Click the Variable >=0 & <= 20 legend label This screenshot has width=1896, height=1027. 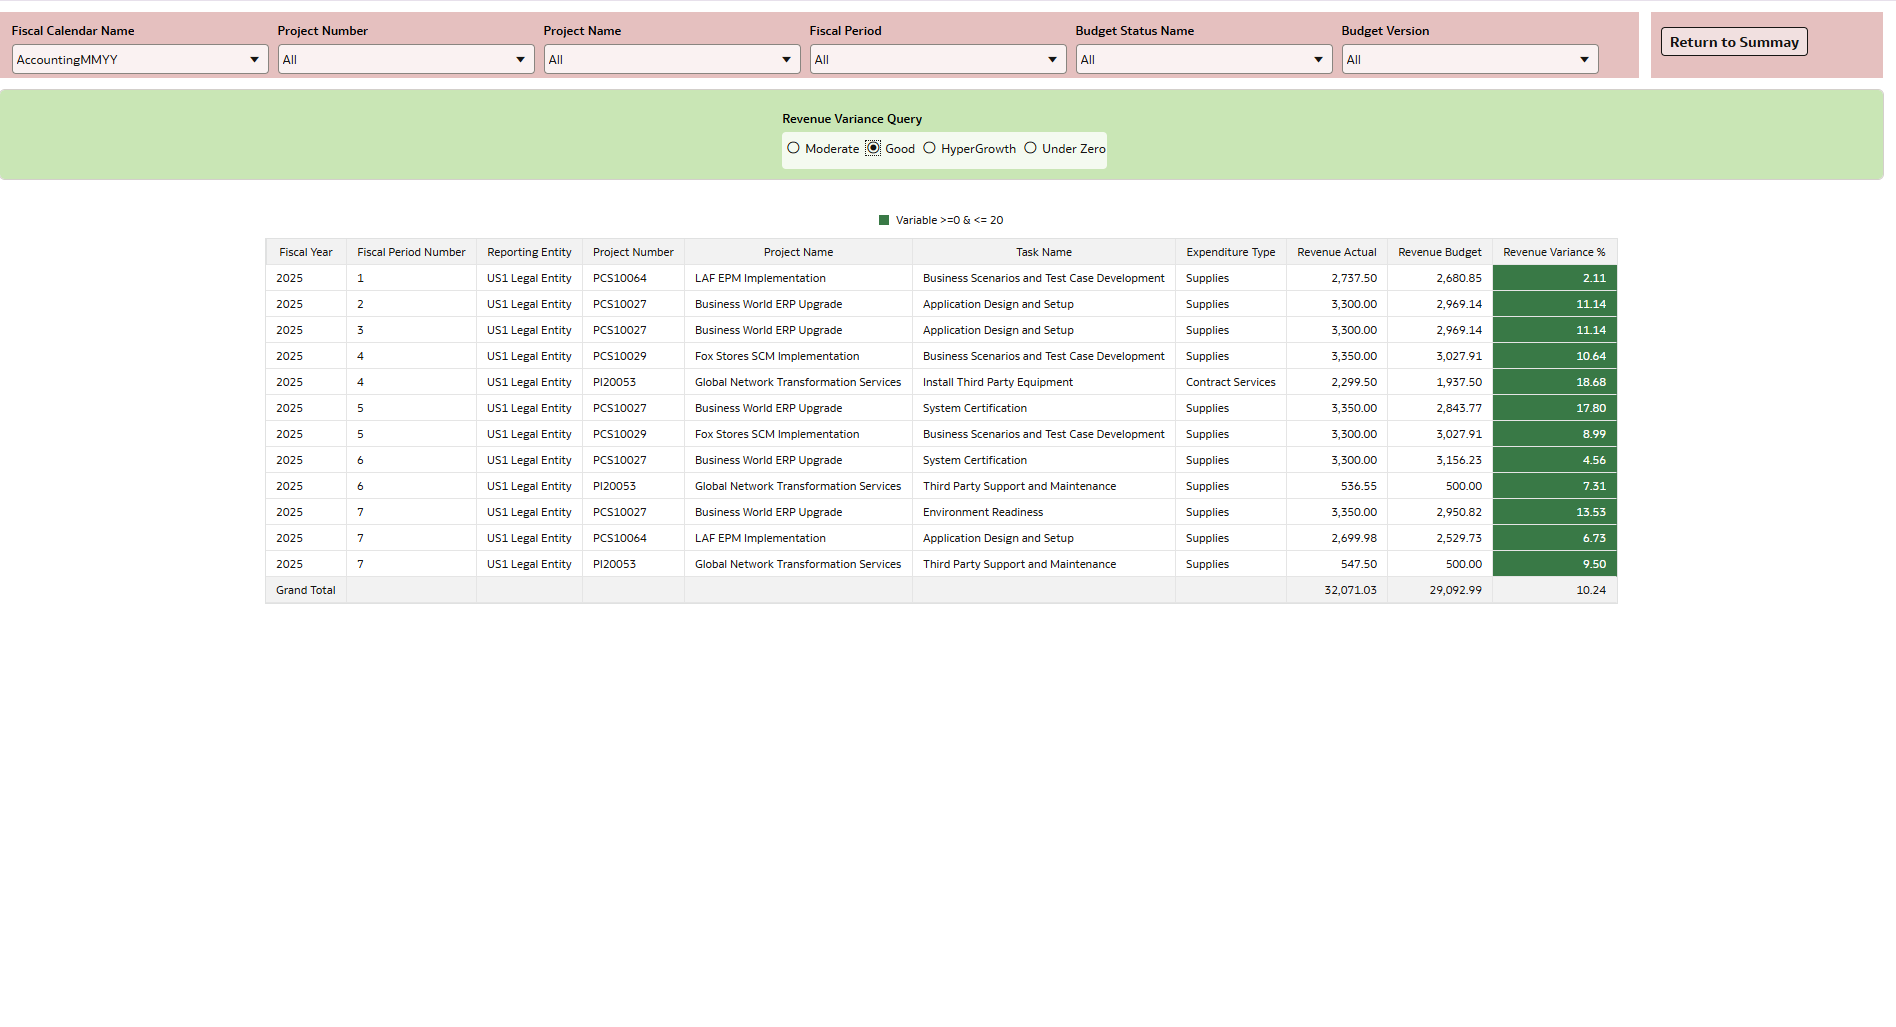click(949, 220)
